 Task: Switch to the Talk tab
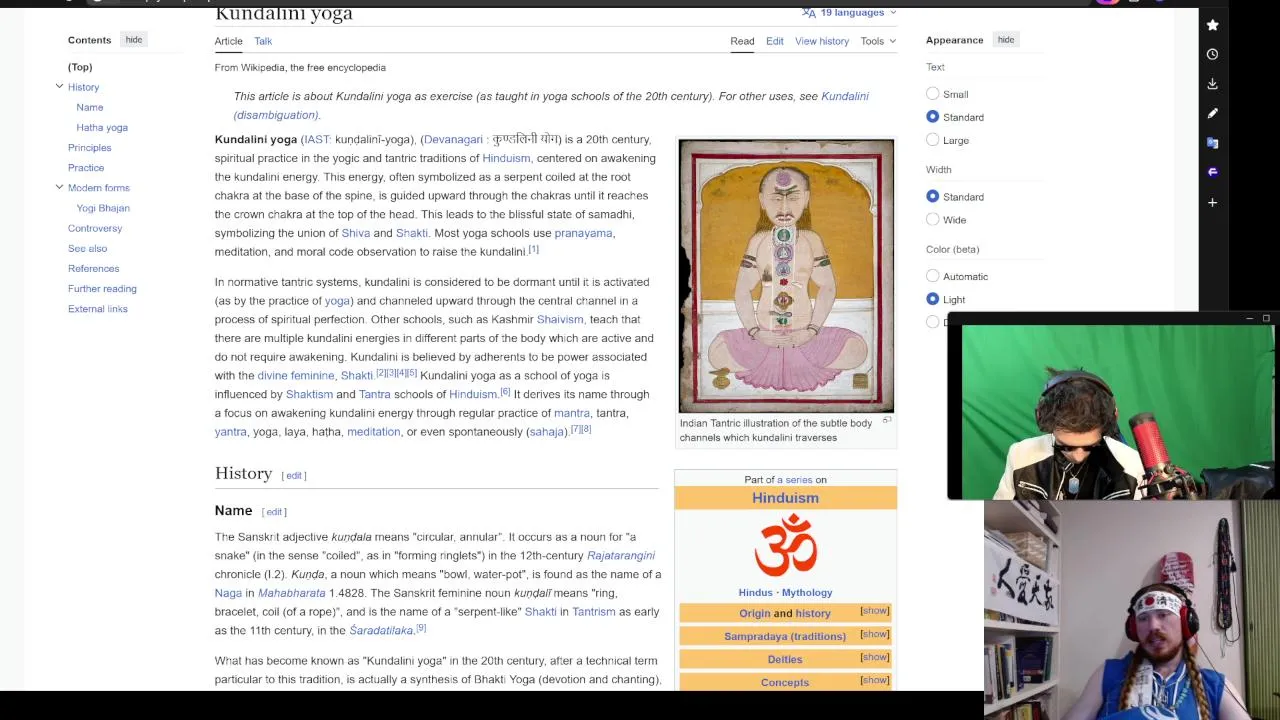(263, 41)
